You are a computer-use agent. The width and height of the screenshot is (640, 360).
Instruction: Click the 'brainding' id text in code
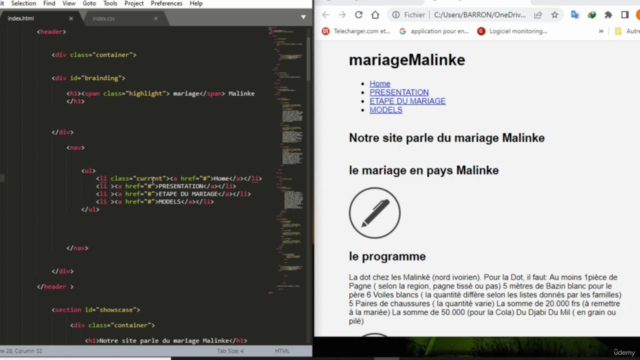(x=102, y=78)
